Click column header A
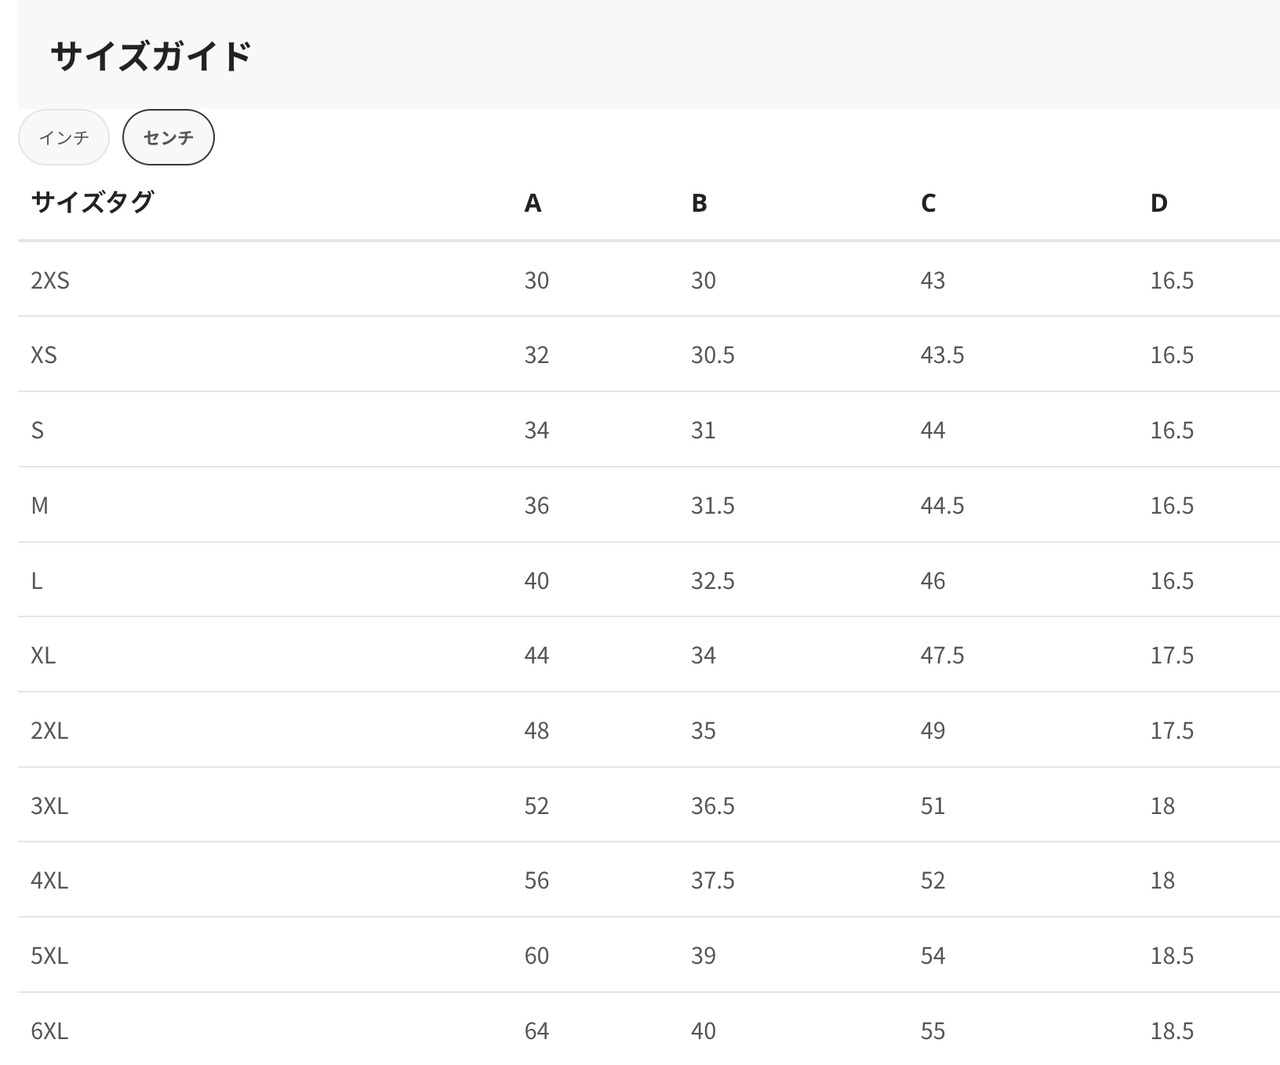The height and width of the screenshot is (1065, 1280). 533,203
